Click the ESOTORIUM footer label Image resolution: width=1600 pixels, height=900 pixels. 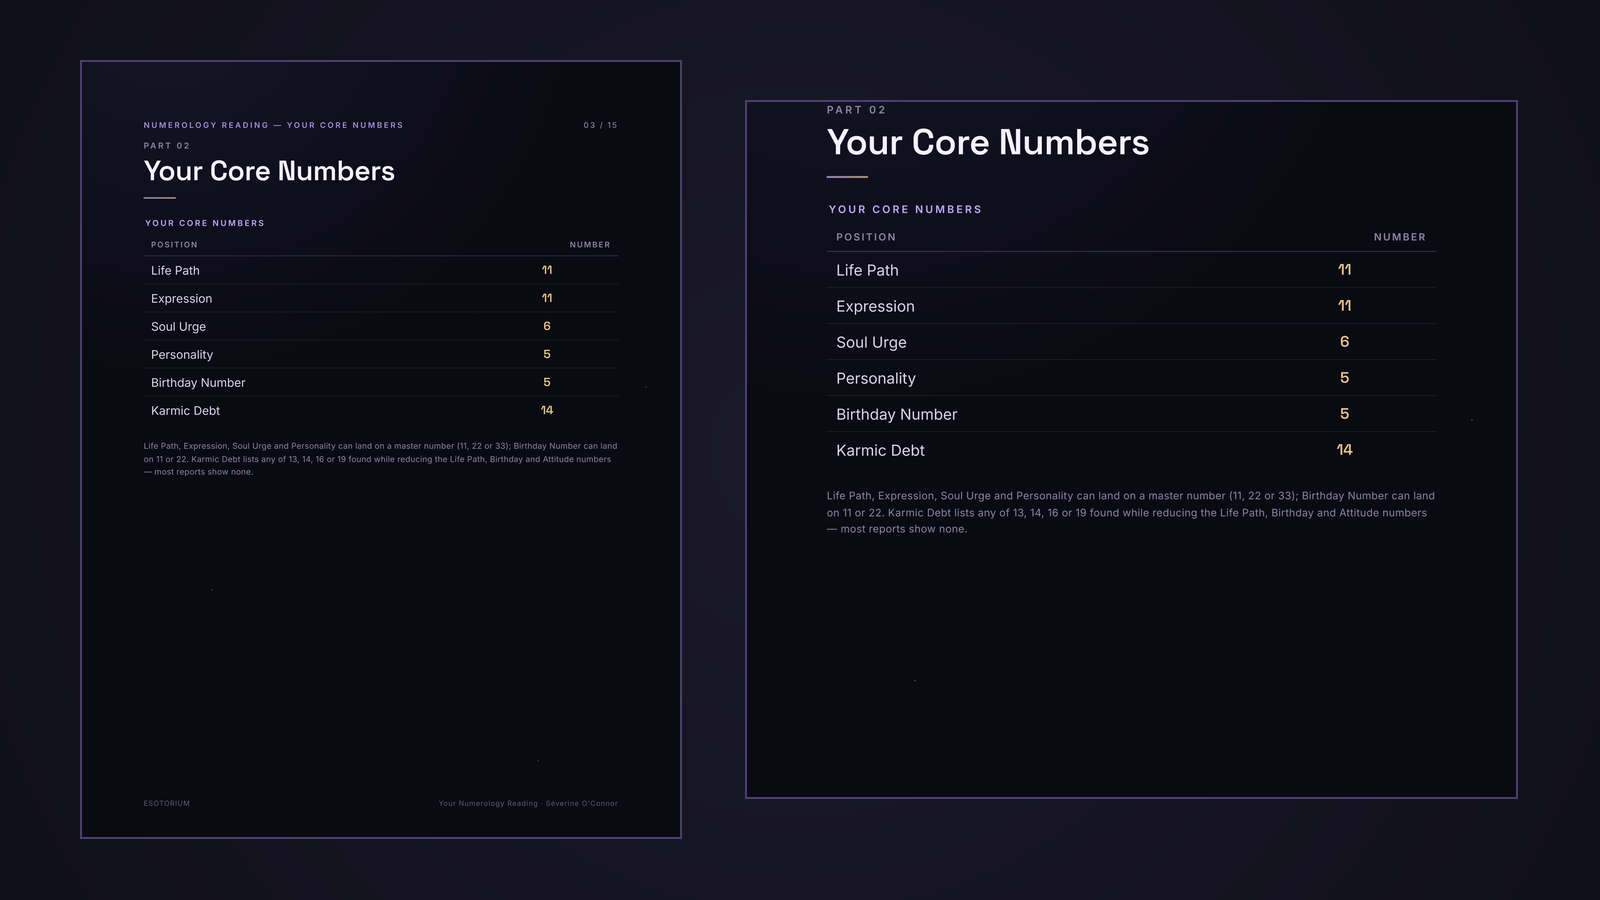point(166,803)
